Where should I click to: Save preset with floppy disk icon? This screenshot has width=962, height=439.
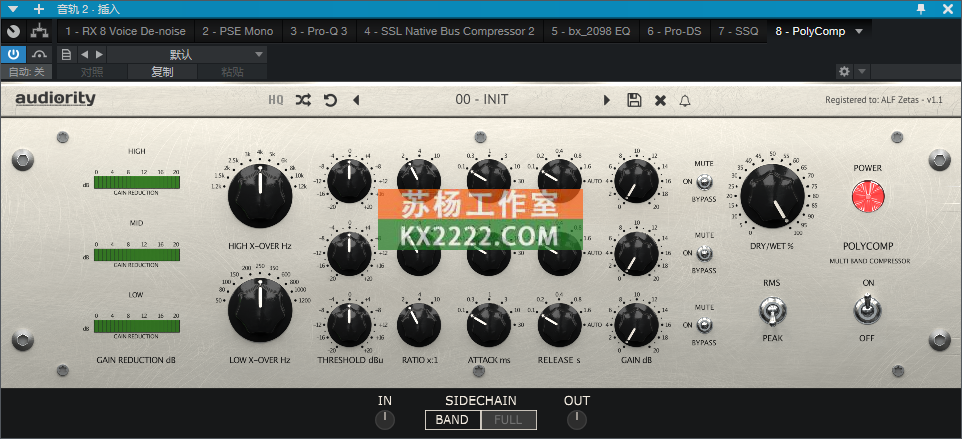click(x=634, y=100)
